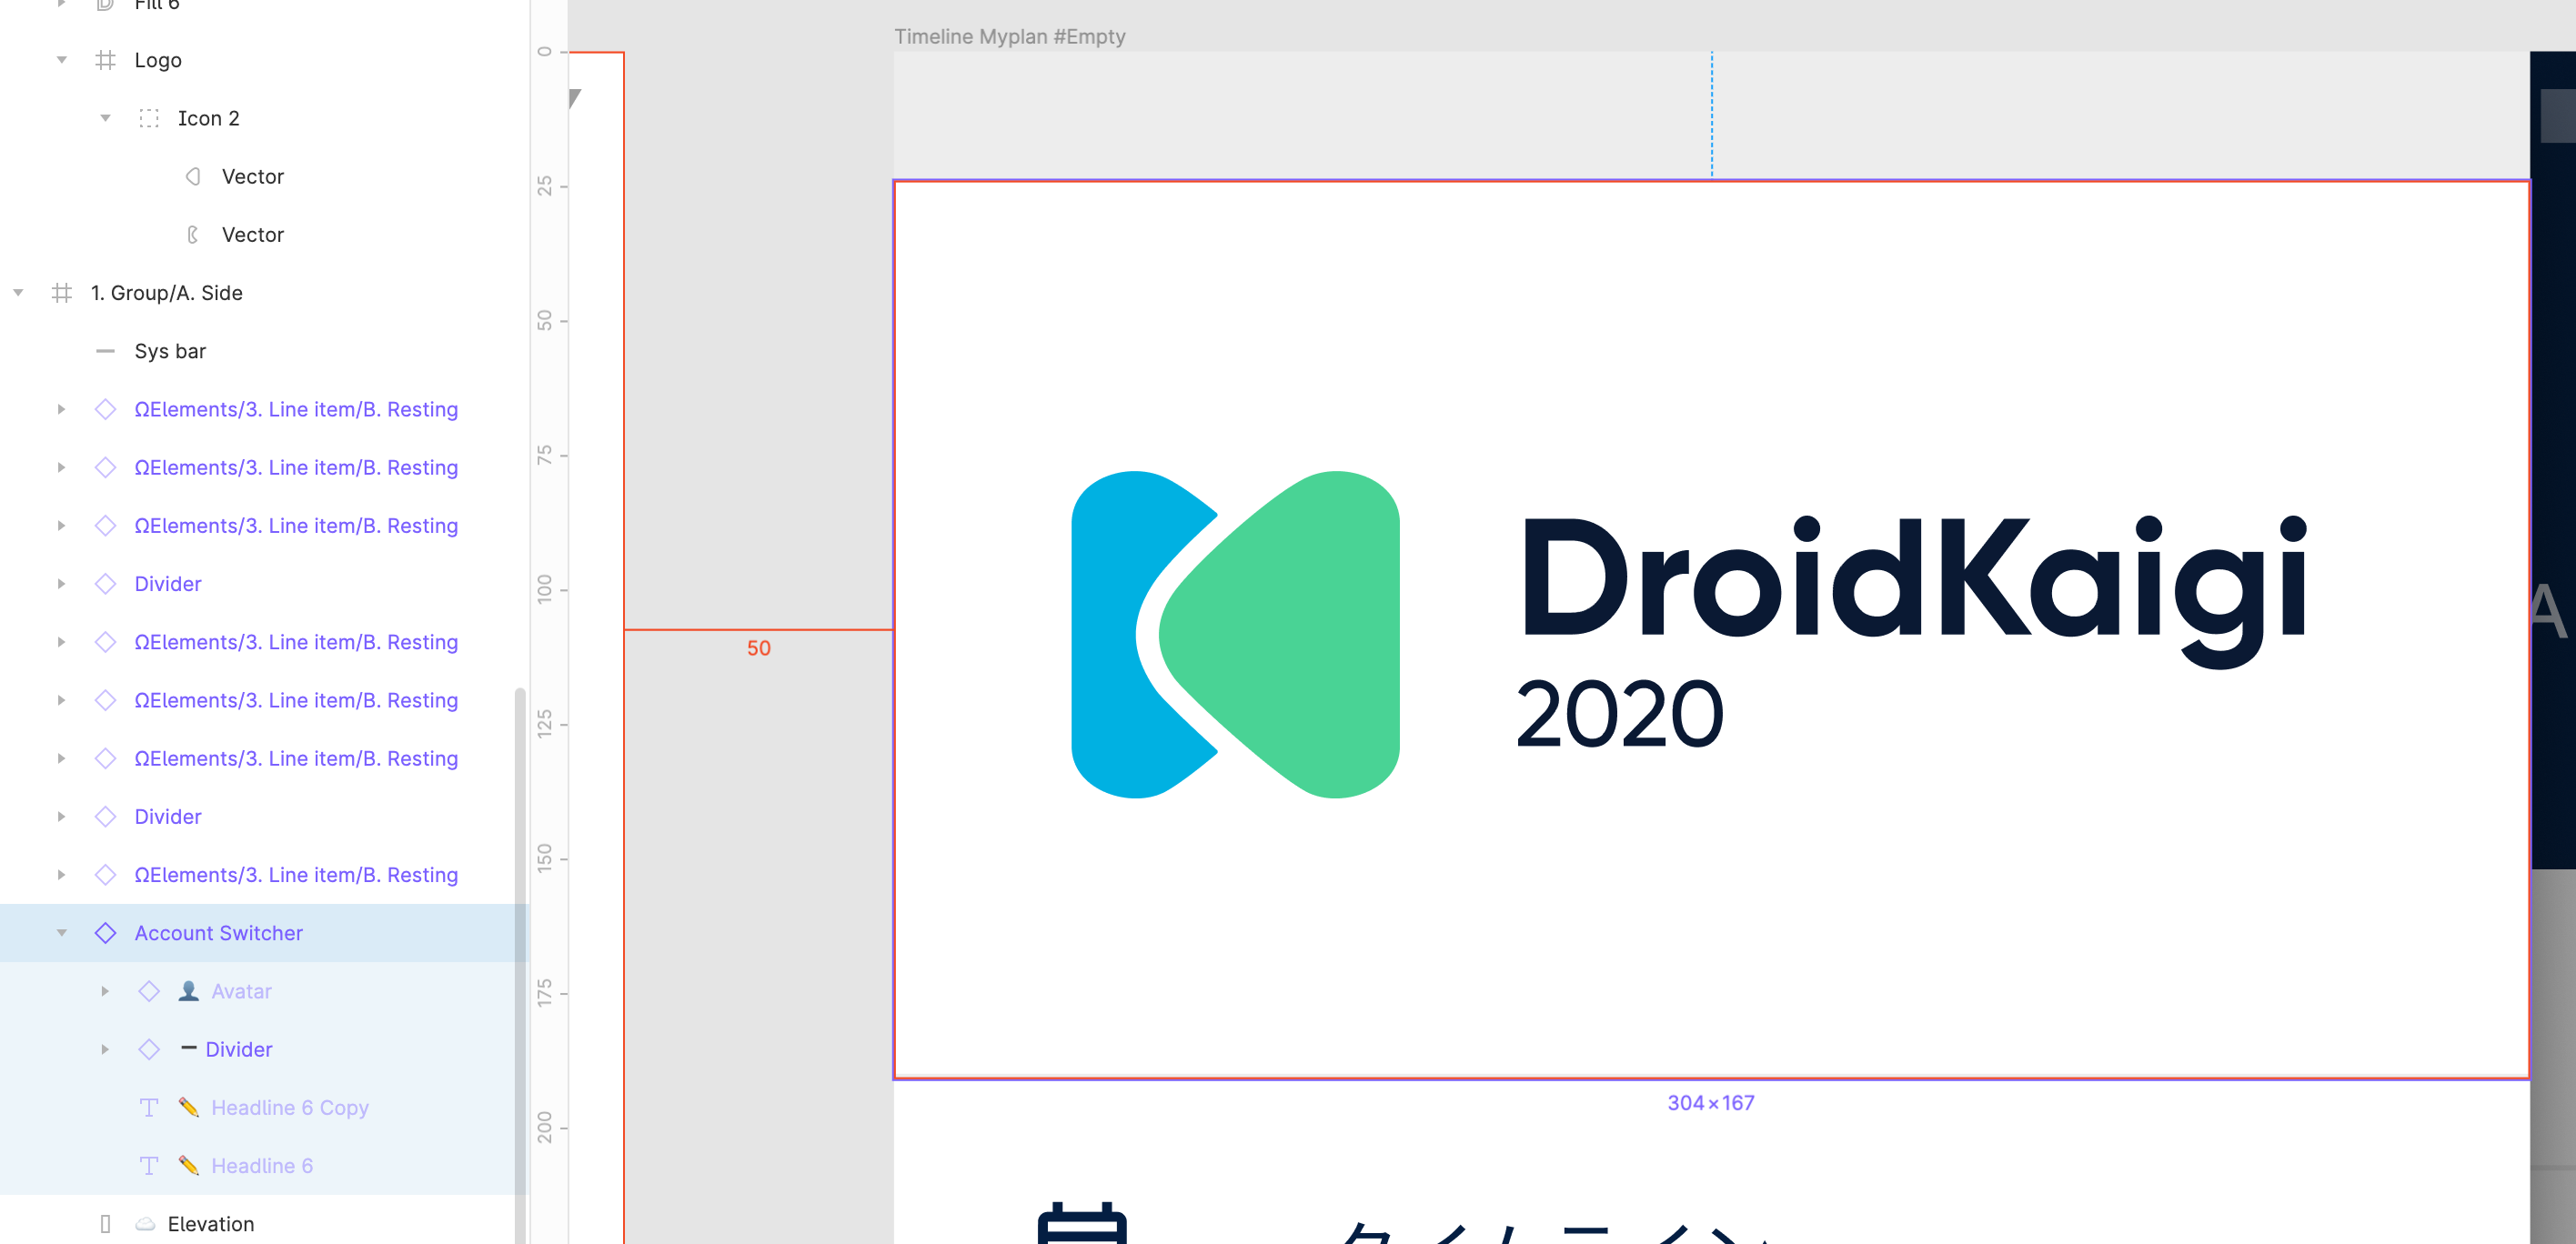
Task: Click the group icon beside Icon 2
Action: [149, 118]
